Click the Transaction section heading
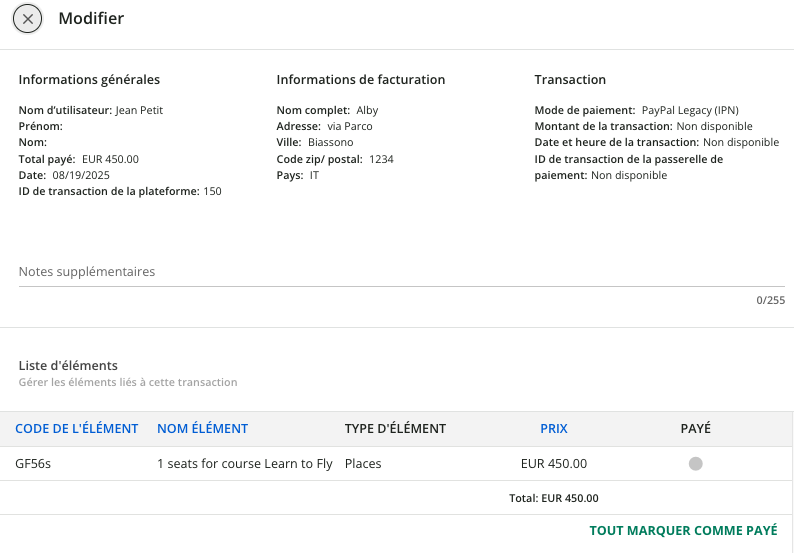794x553 pixels. tap(570, 80)
